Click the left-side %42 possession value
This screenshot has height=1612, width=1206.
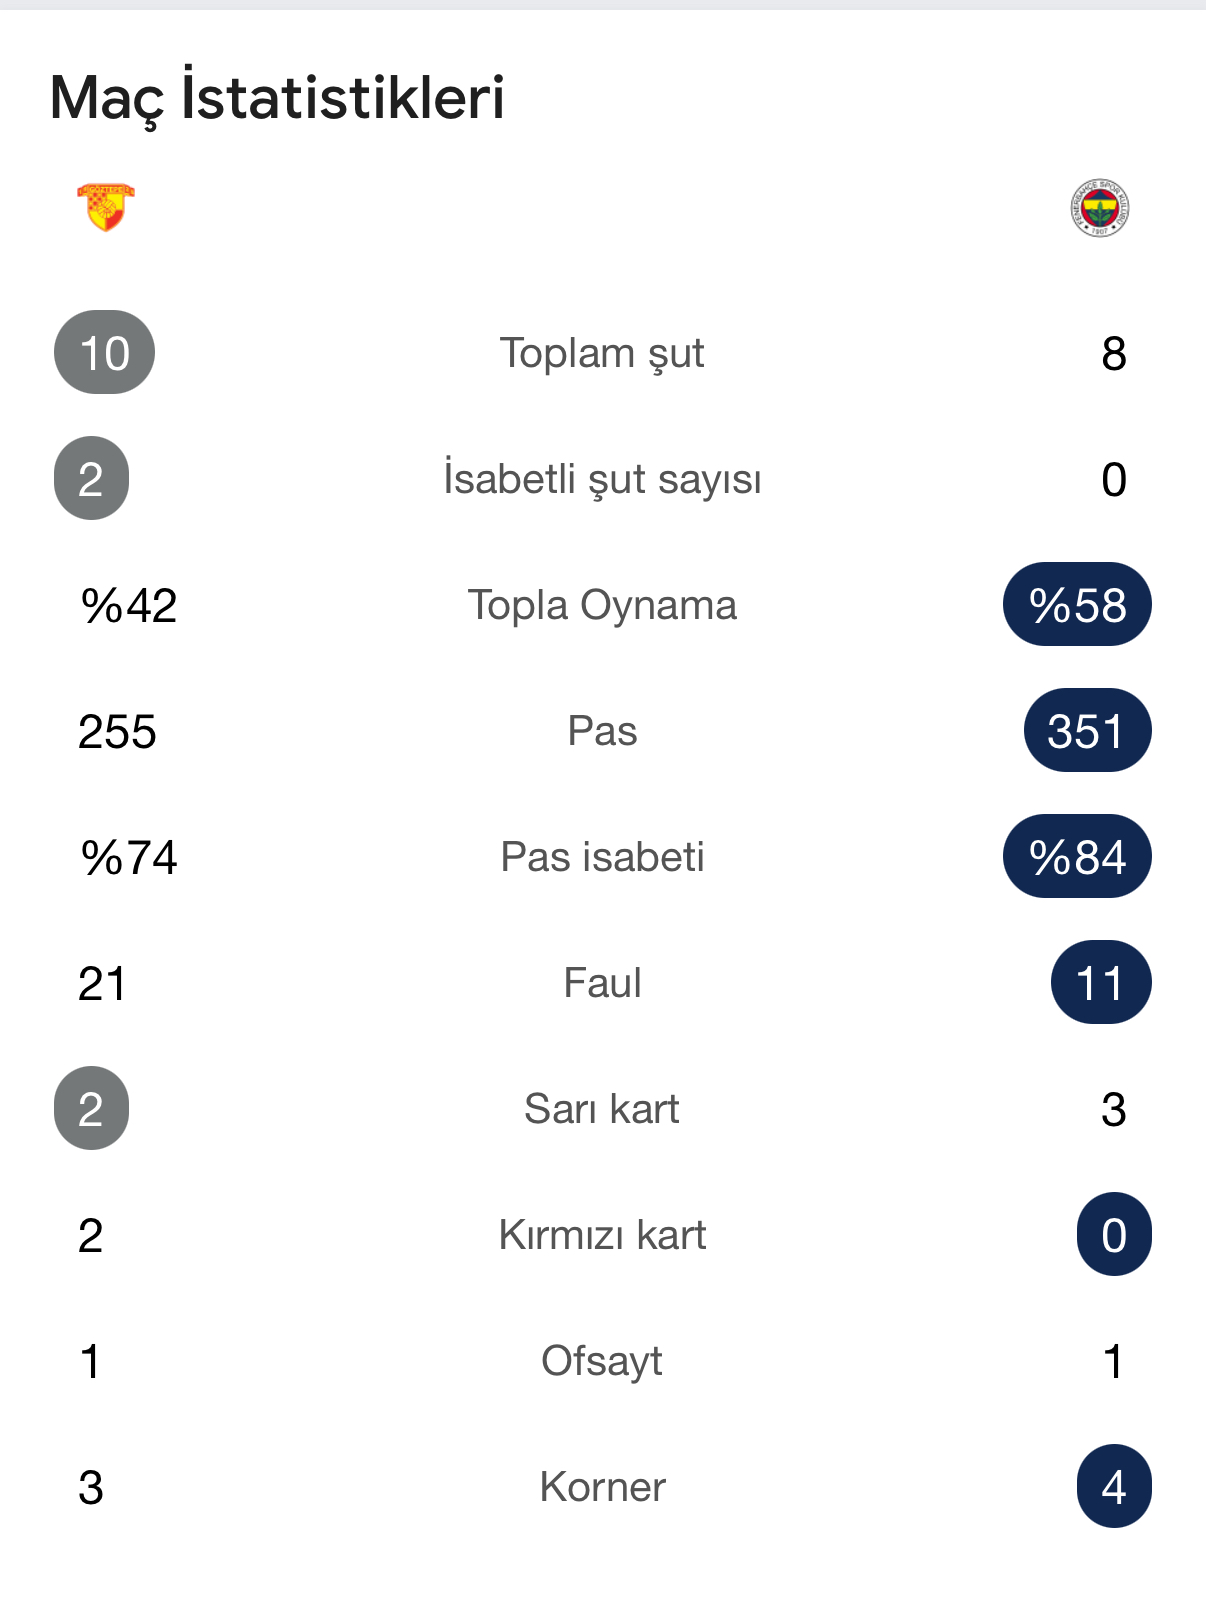coord(129,605)
